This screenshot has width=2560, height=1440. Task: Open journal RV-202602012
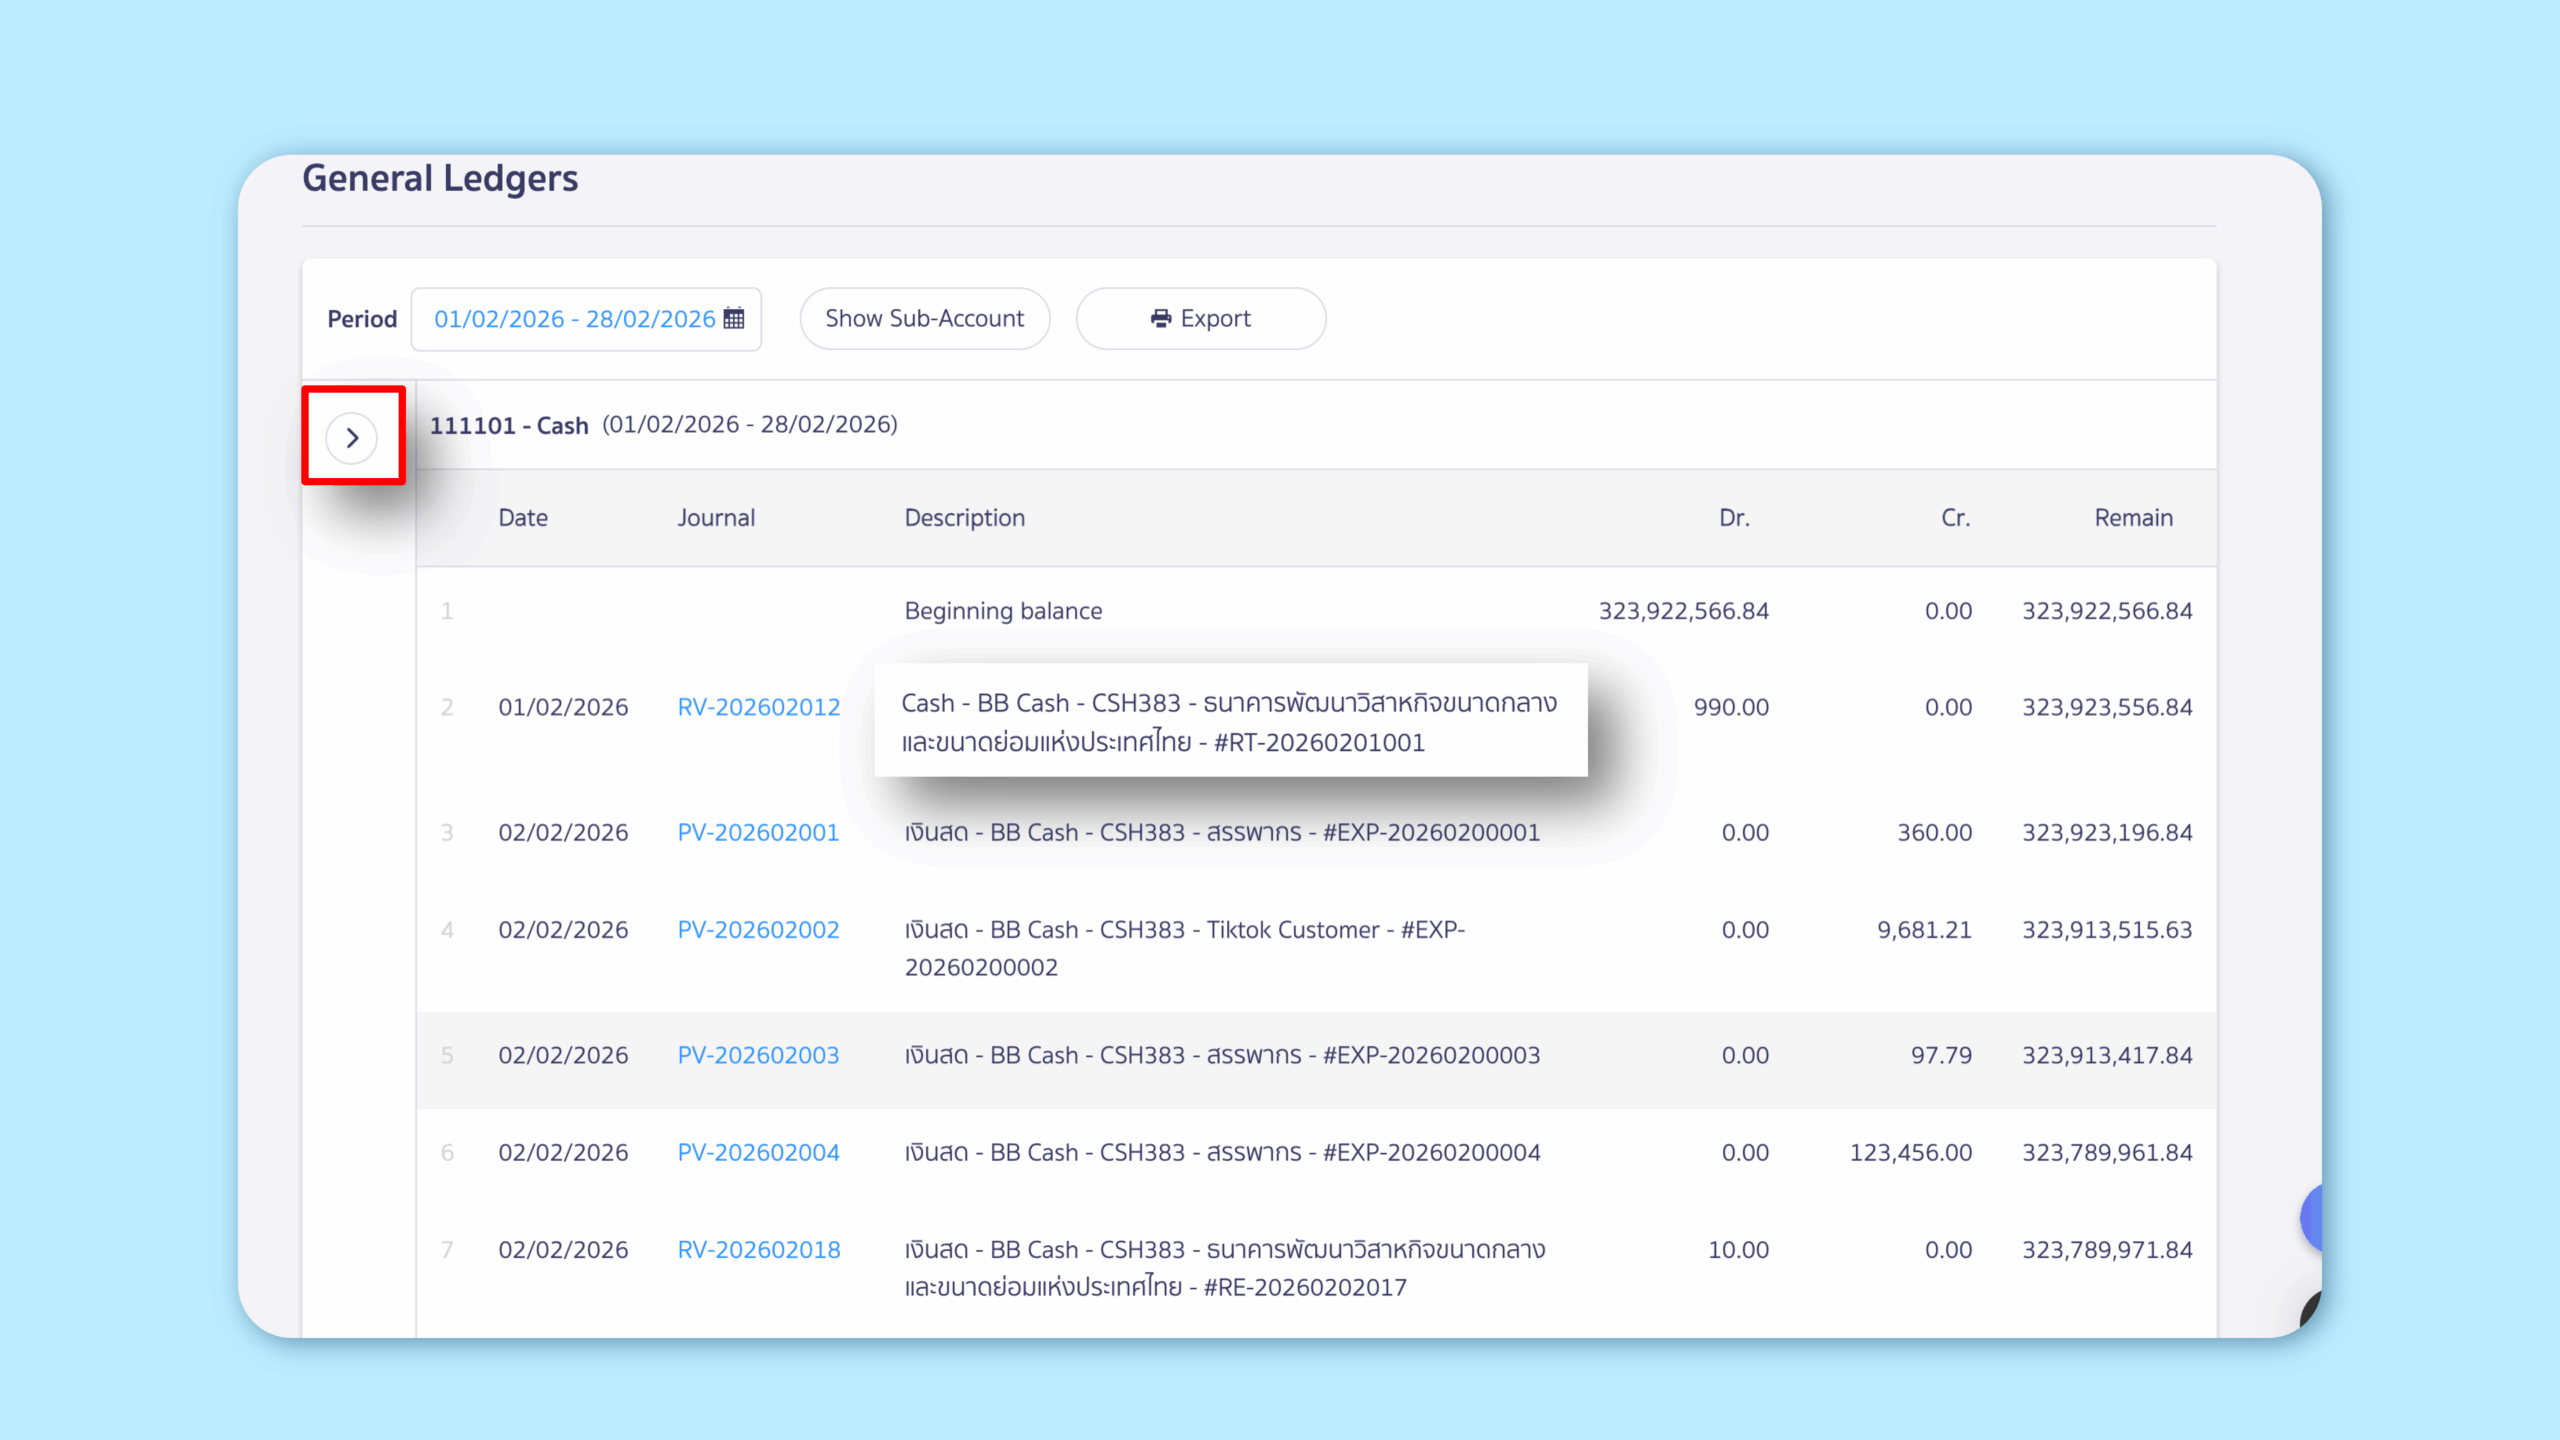coord(758,707)
